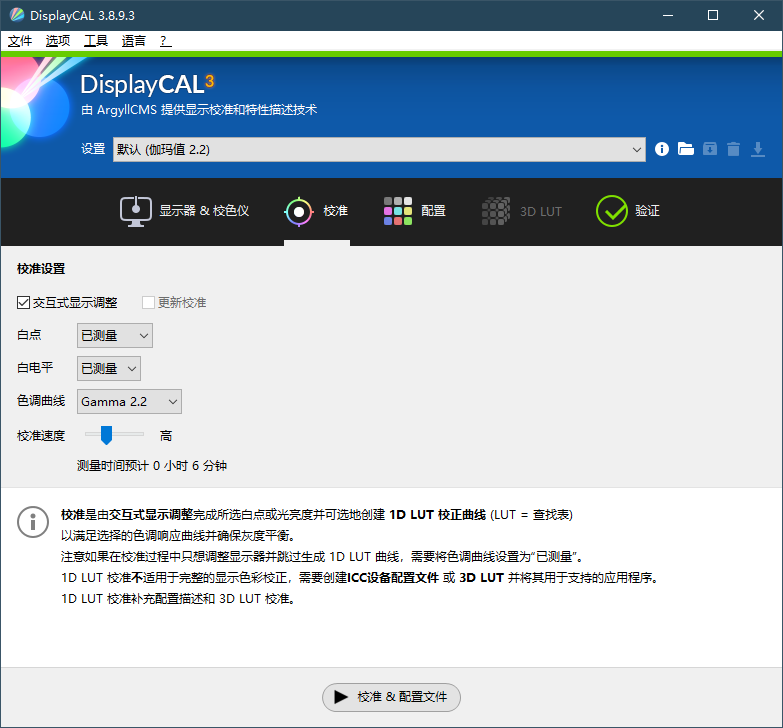Click the 高 speed value label
The height and width of the screenshot is (728, 783).
(166, 436)
